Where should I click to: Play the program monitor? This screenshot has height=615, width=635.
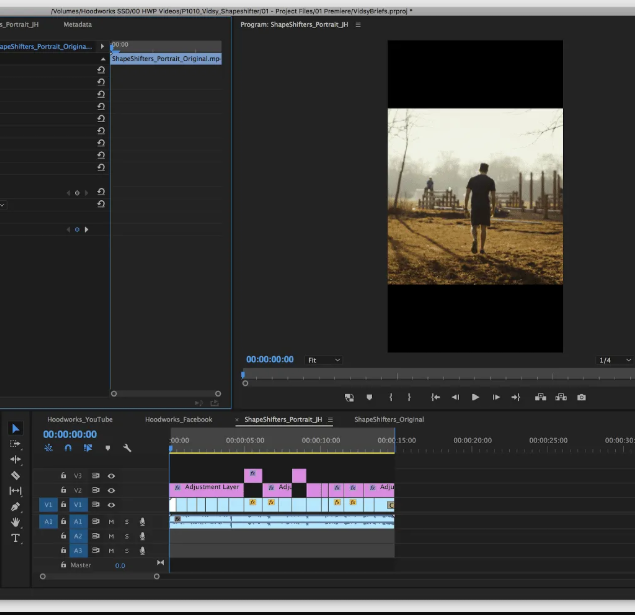click(475, 397)
